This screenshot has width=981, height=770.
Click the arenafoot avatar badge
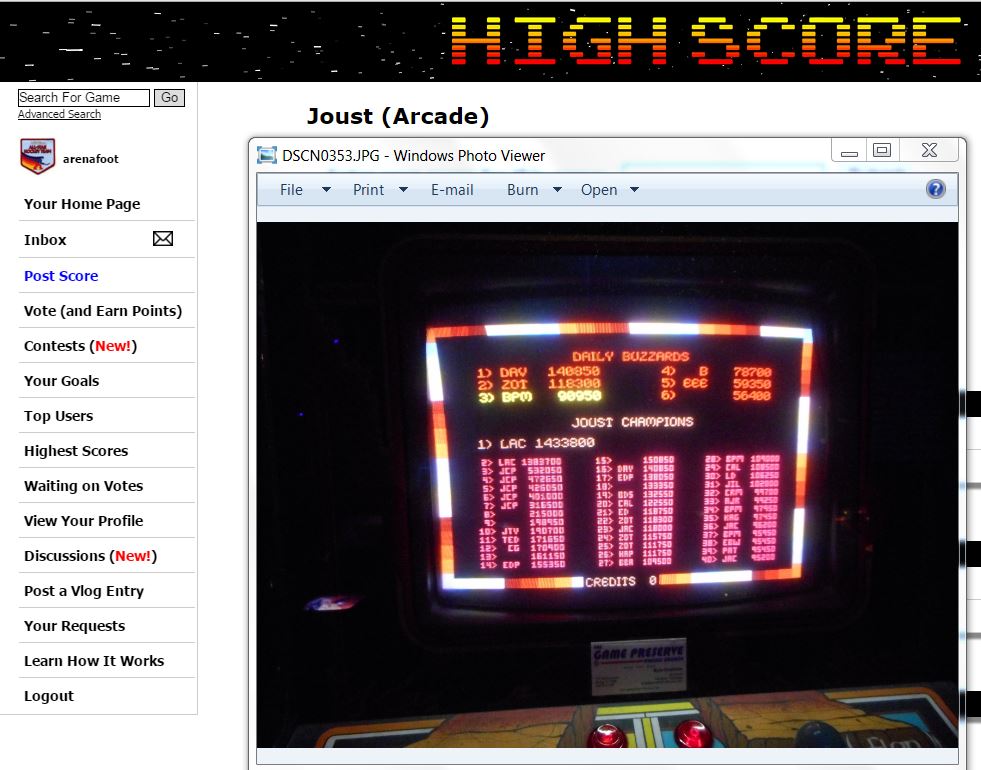(38, 156)
